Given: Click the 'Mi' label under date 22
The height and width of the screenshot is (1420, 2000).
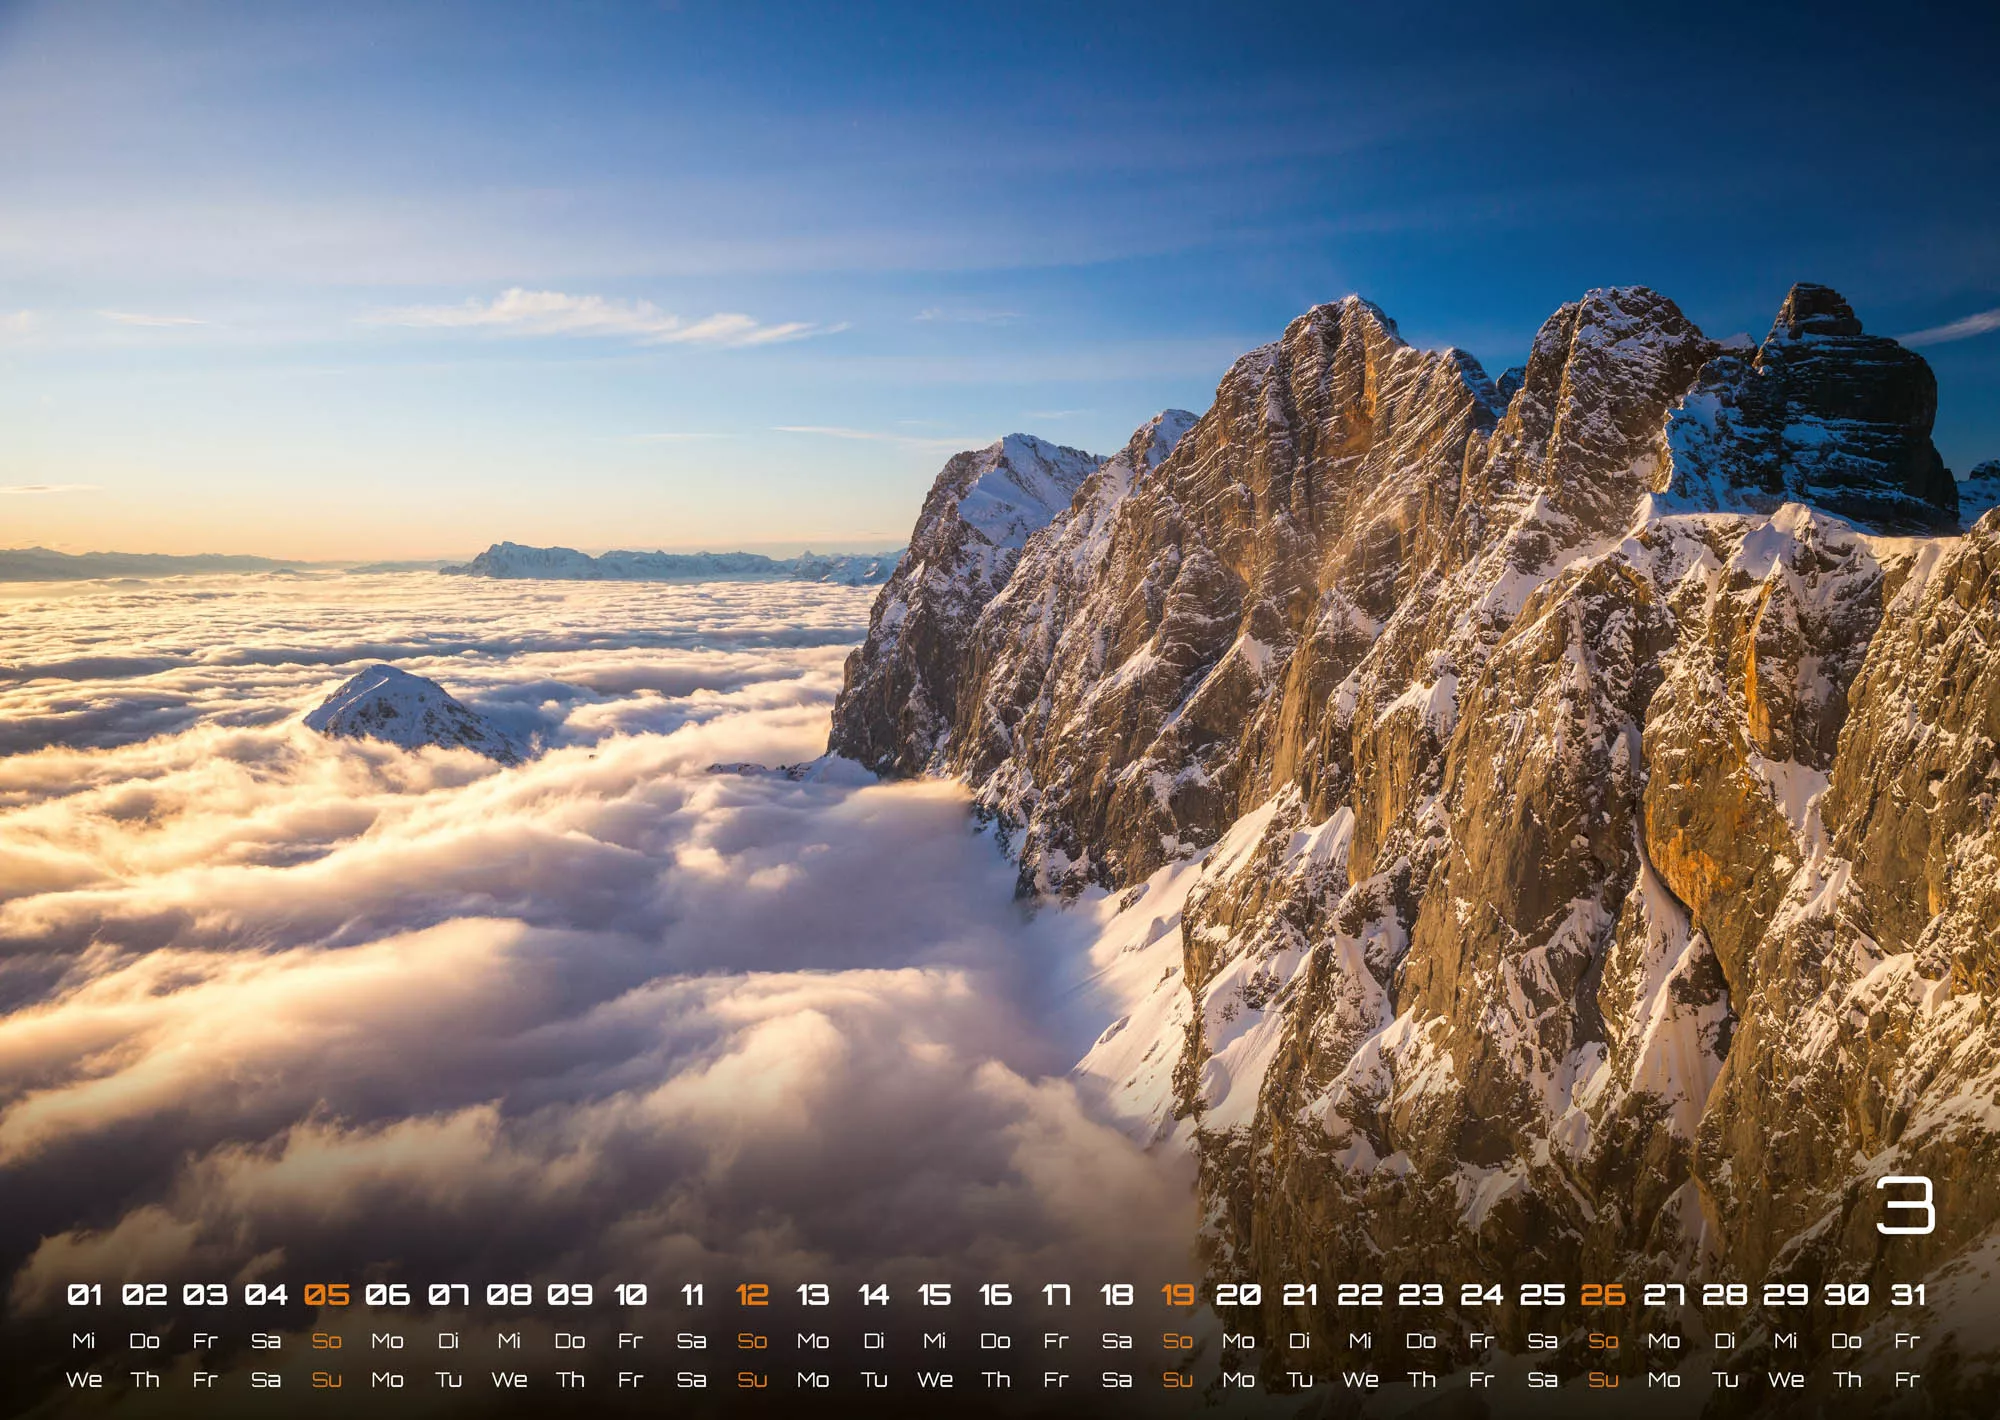Looking at the screenshot, I should [x=1360, y=1341].
